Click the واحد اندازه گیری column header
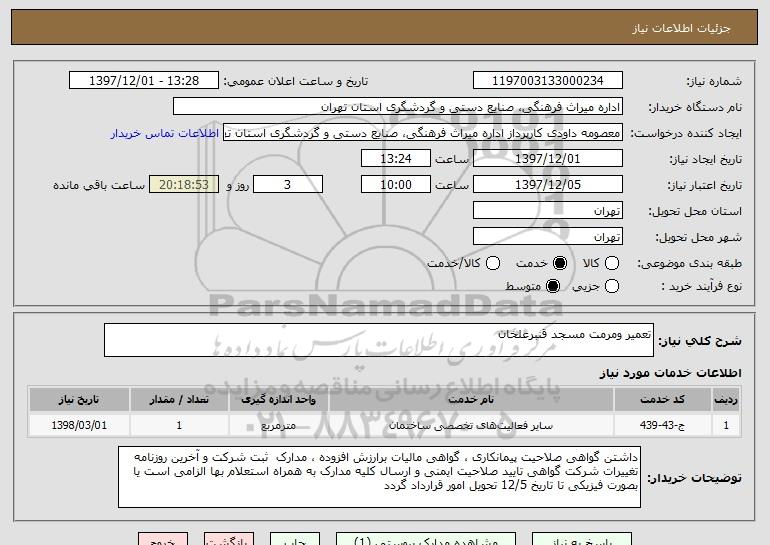The image size is (770, 545). pos(278,399)
